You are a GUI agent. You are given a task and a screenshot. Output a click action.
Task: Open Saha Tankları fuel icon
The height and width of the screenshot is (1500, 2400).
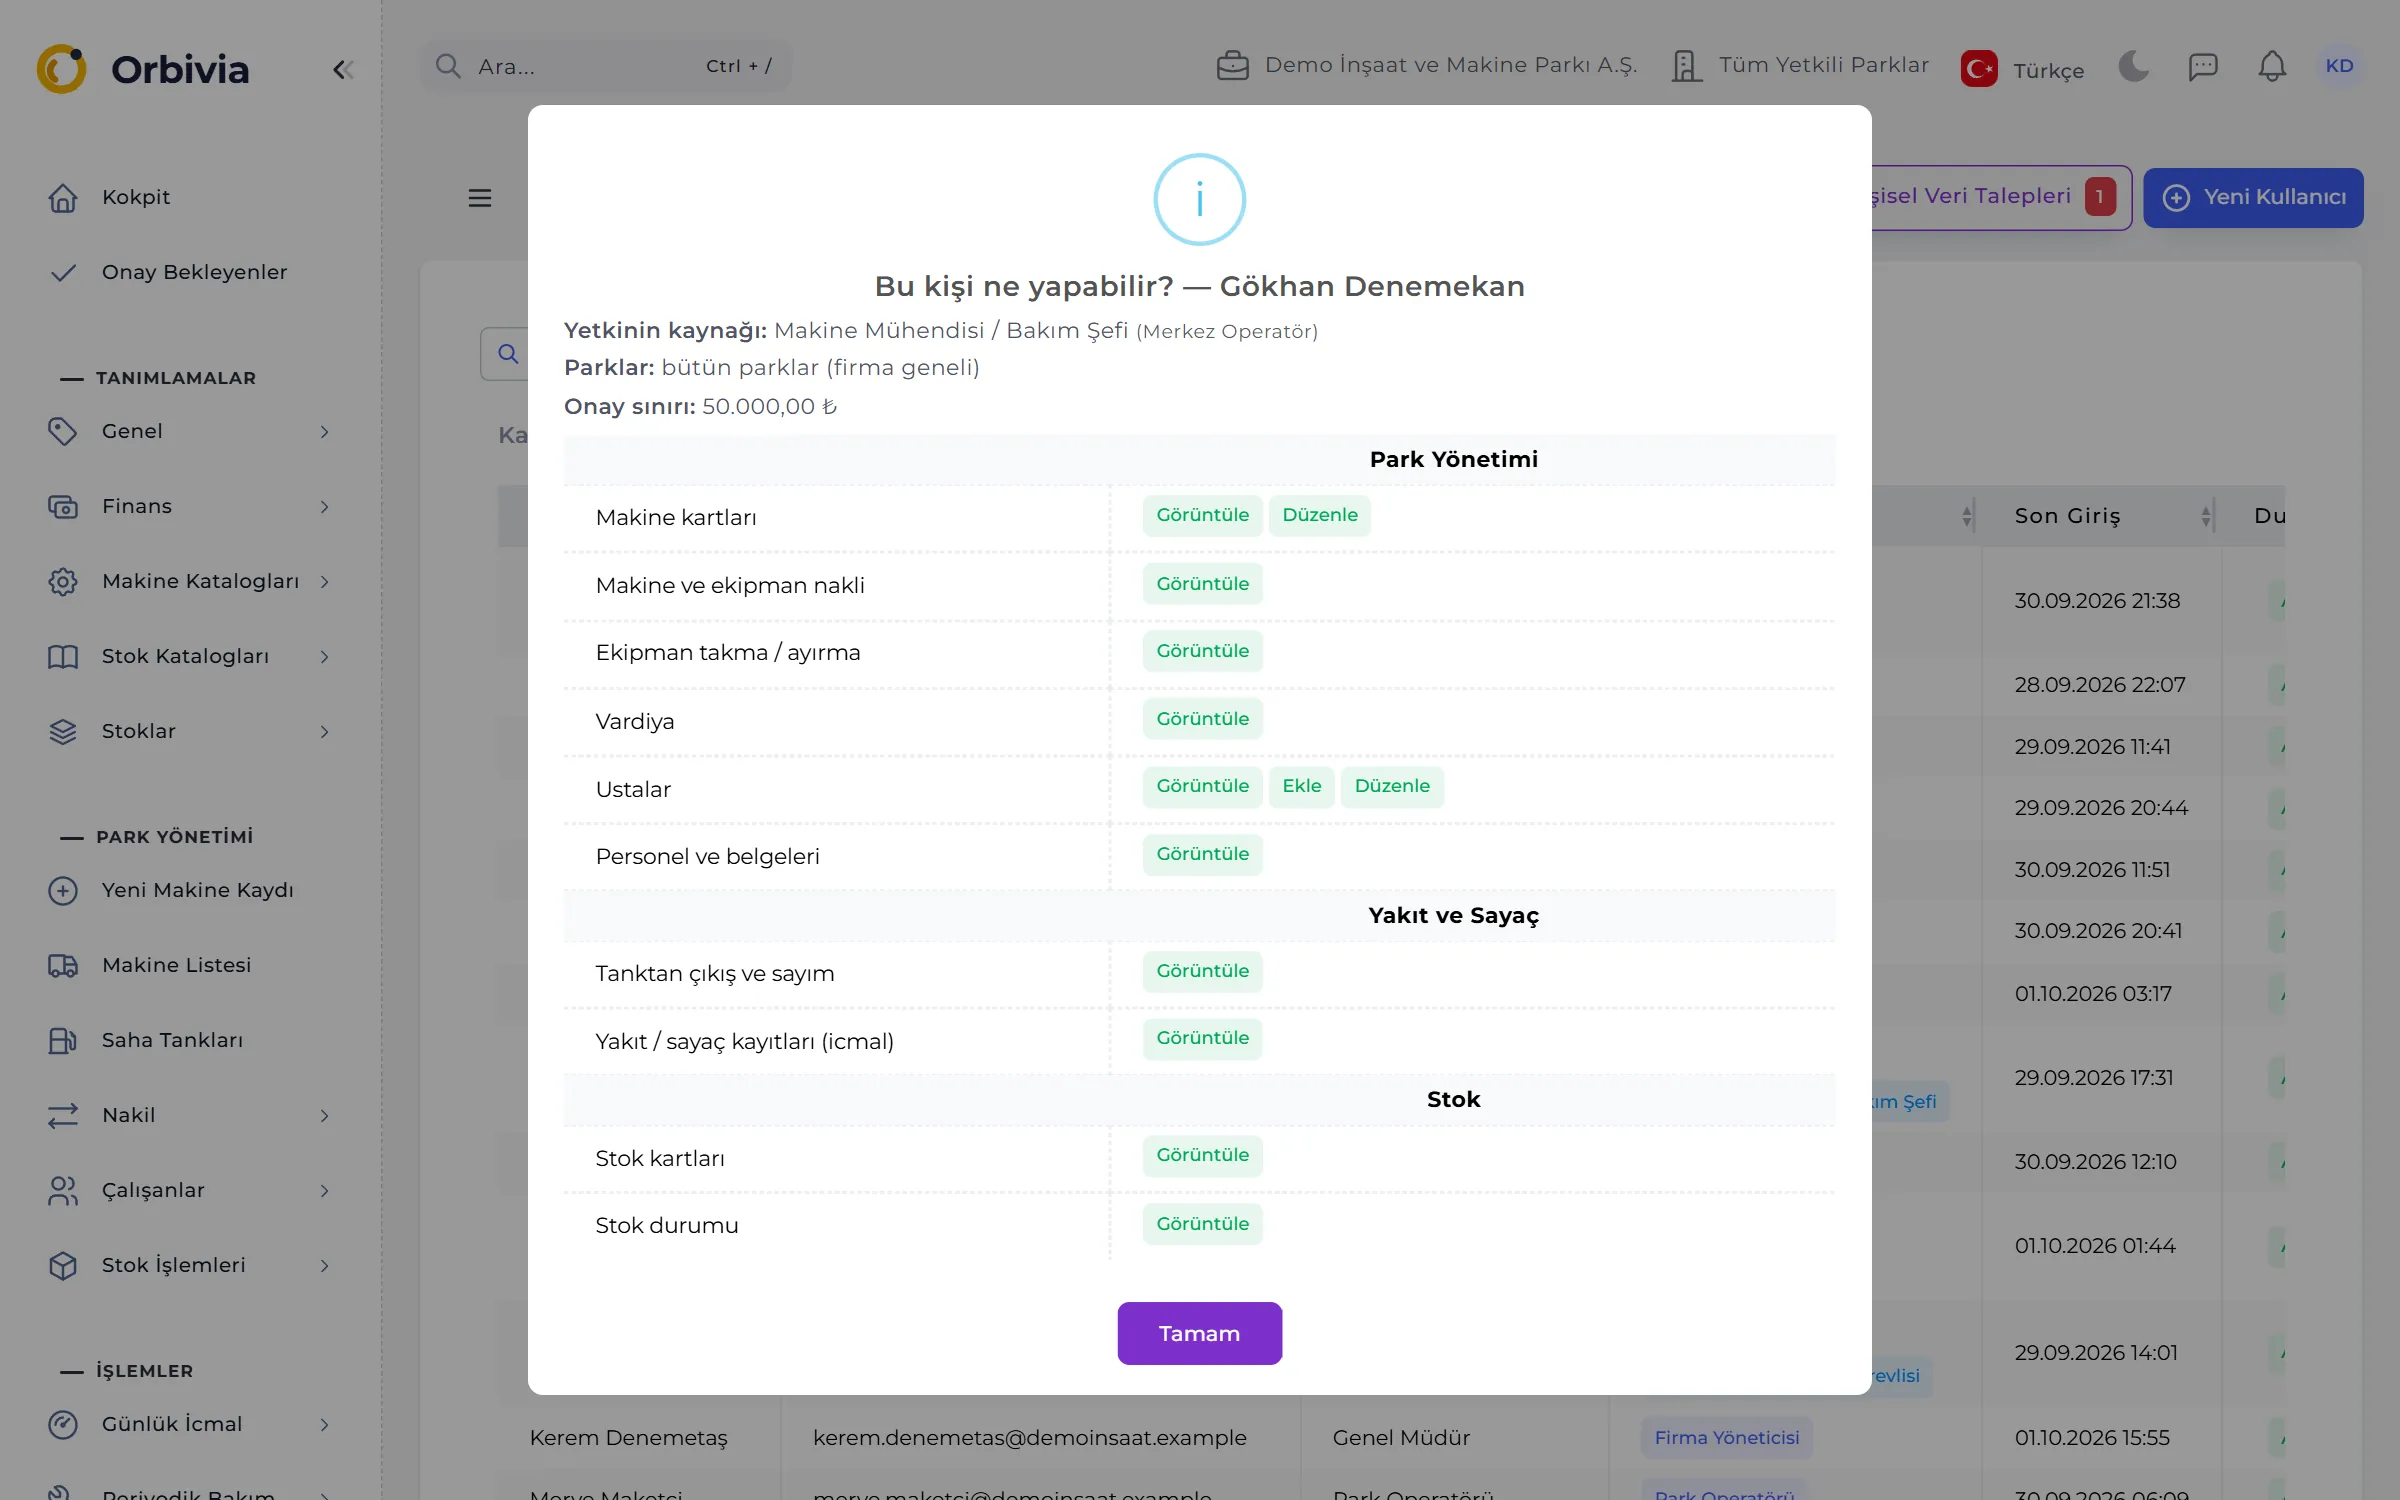pos(63,1040)
